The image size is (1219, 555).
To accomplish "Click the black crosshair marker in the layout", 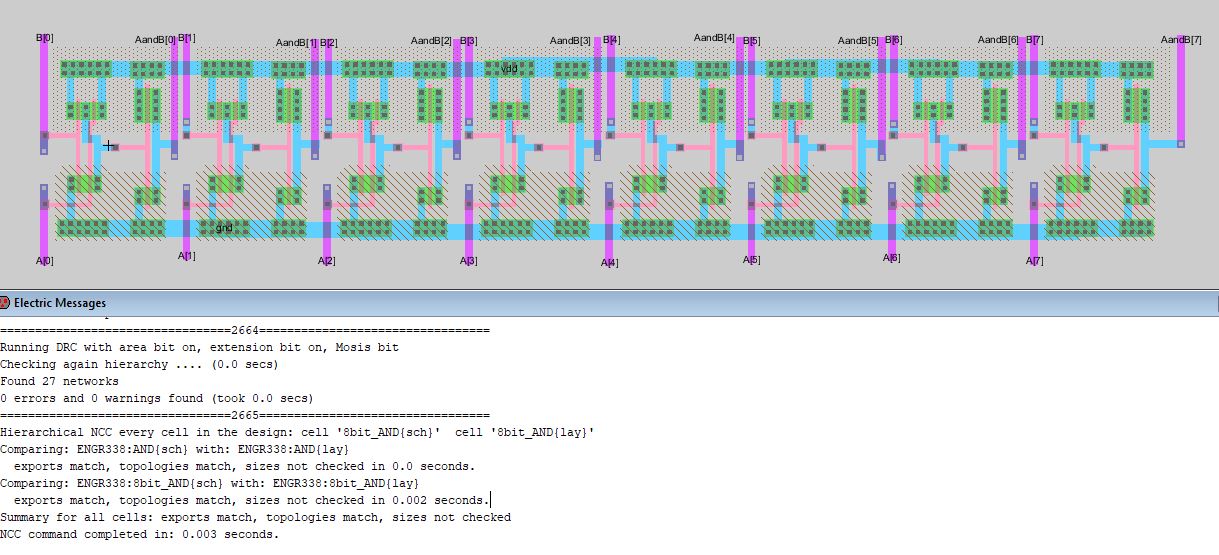I will (x=108, y=146).
